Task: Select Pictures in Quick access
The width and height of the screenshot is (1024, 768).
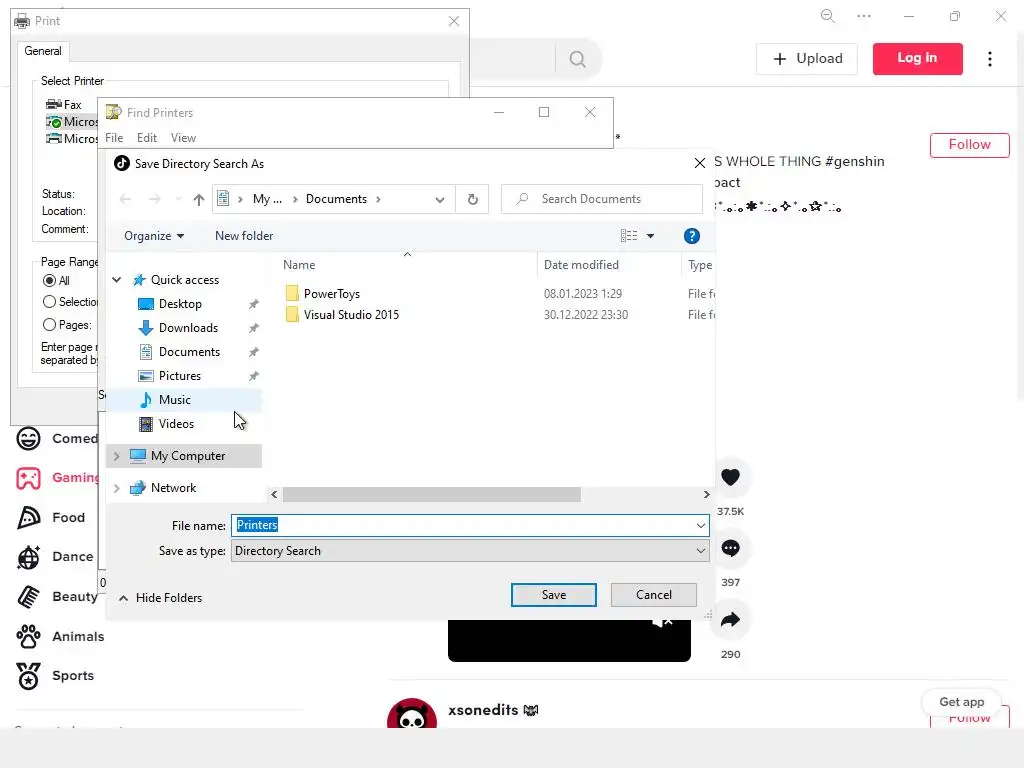Action: click(x=180, y=376)
